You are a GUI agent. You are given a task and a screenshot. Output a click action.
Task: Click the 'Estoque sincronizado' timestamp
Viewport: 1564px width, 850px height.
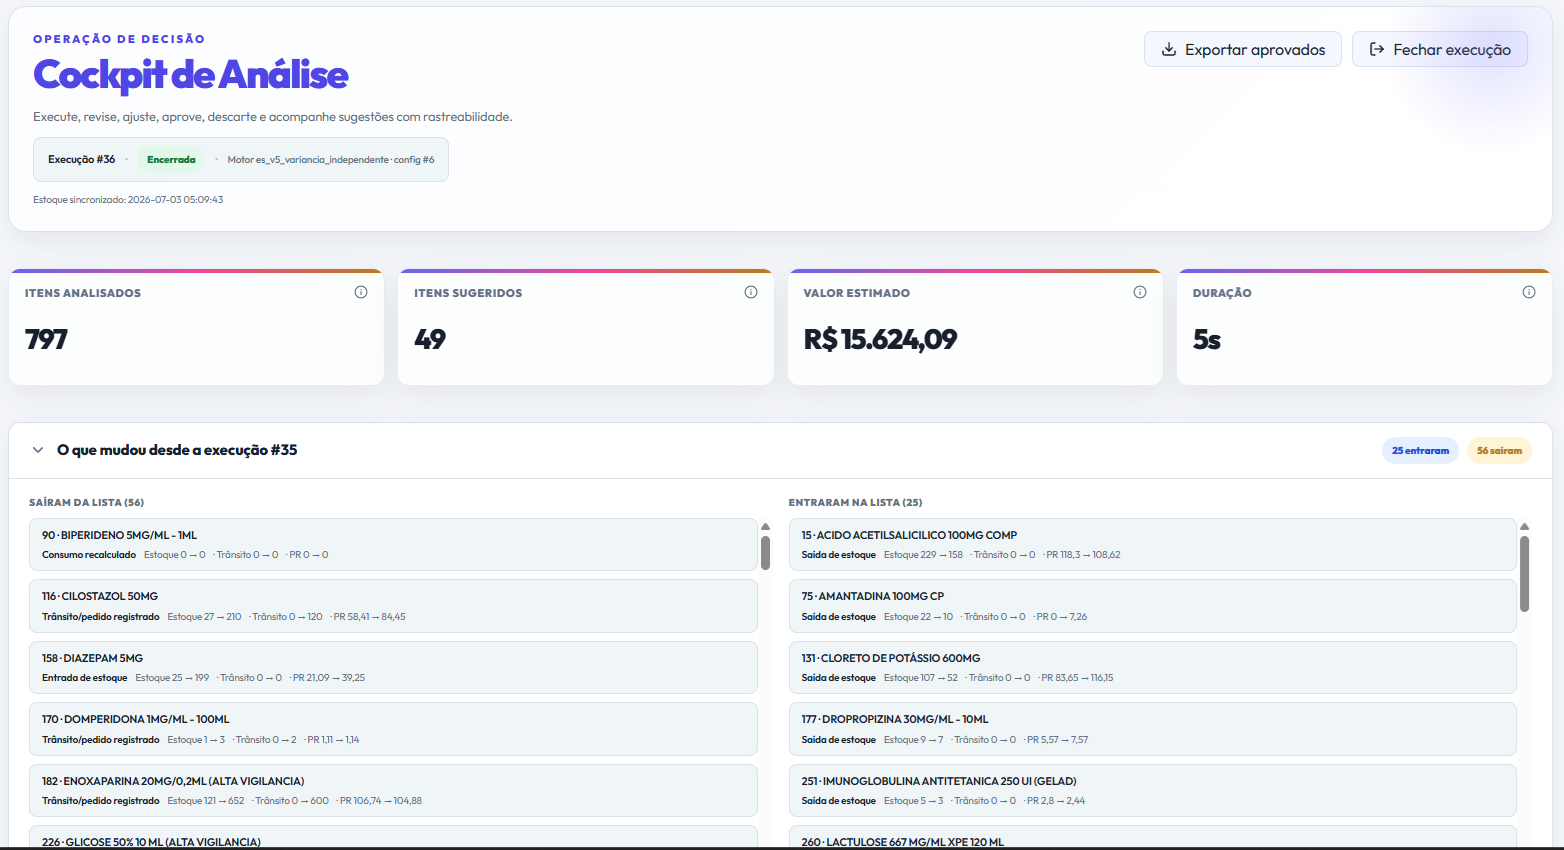click(x=128, y=200)
